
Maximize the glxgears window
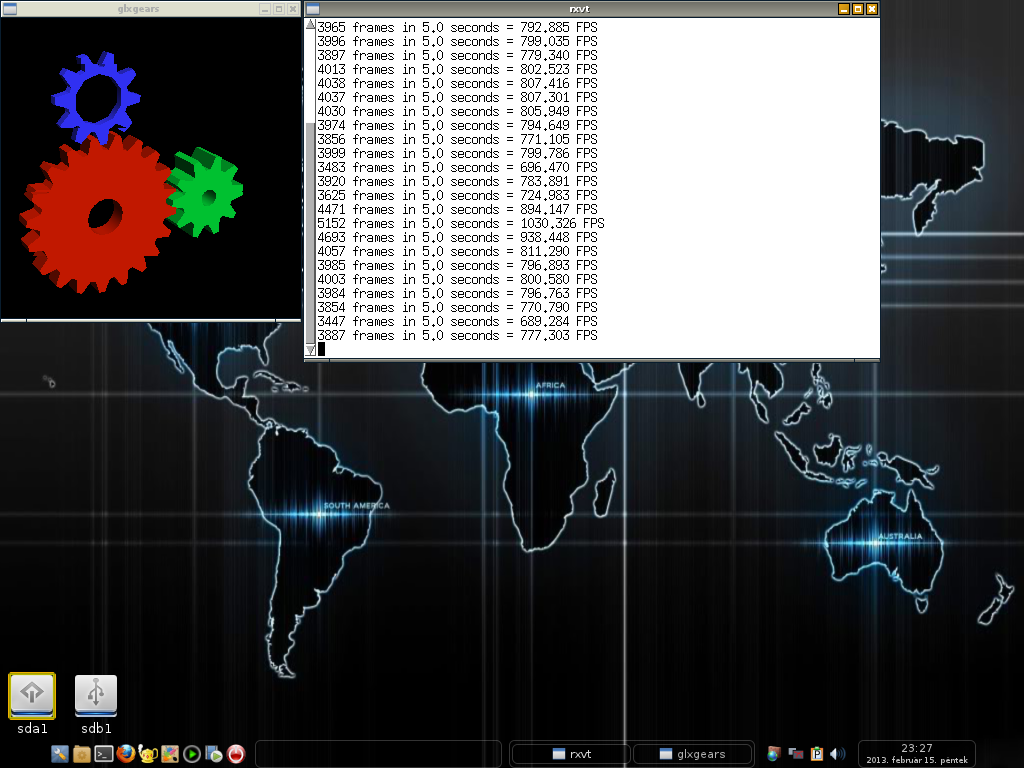(279, 9)
